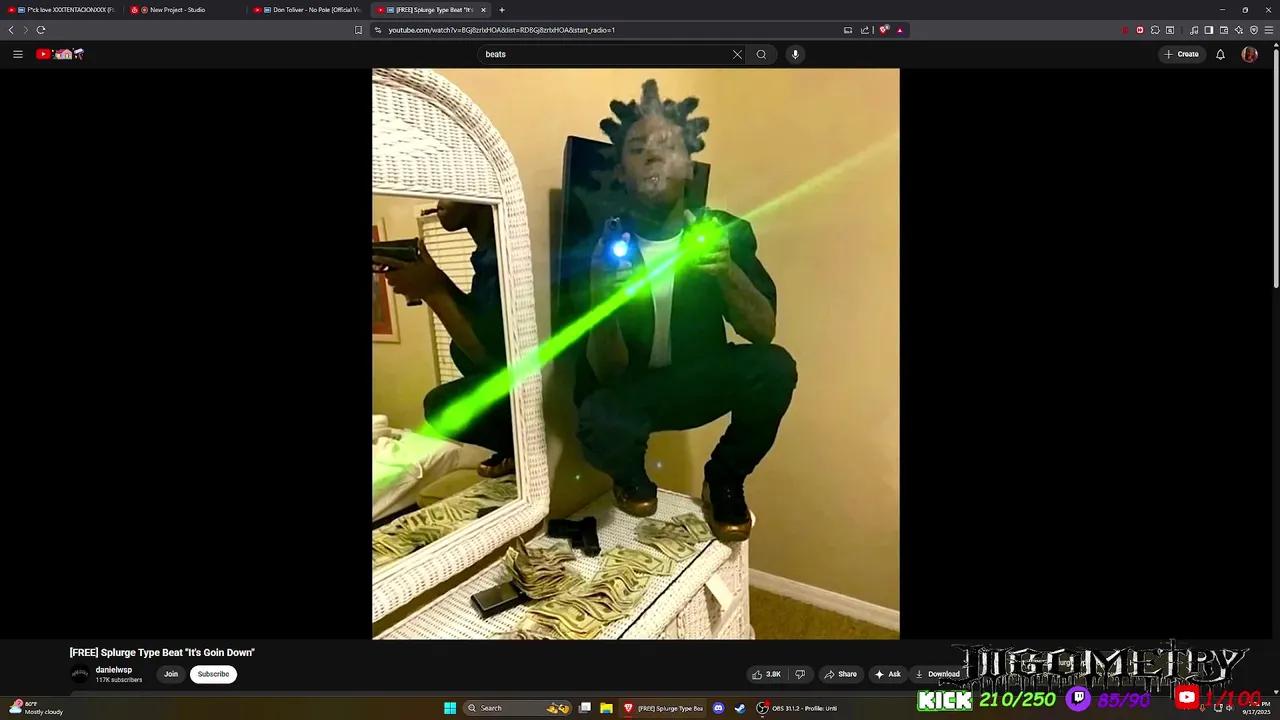Screen dimensions: 1280x720
Task: Download the video
Action: click(x=937, y=674)
